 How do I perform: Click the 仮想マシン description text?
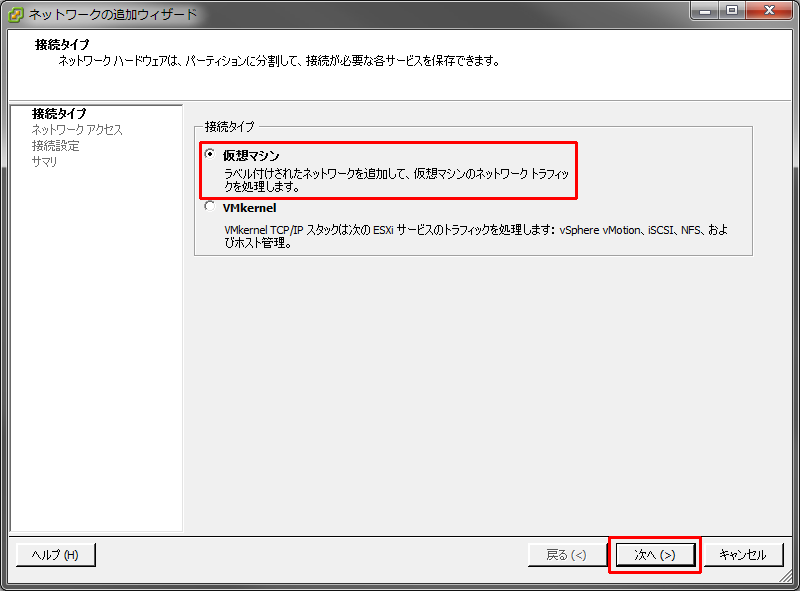click(396, 180)
